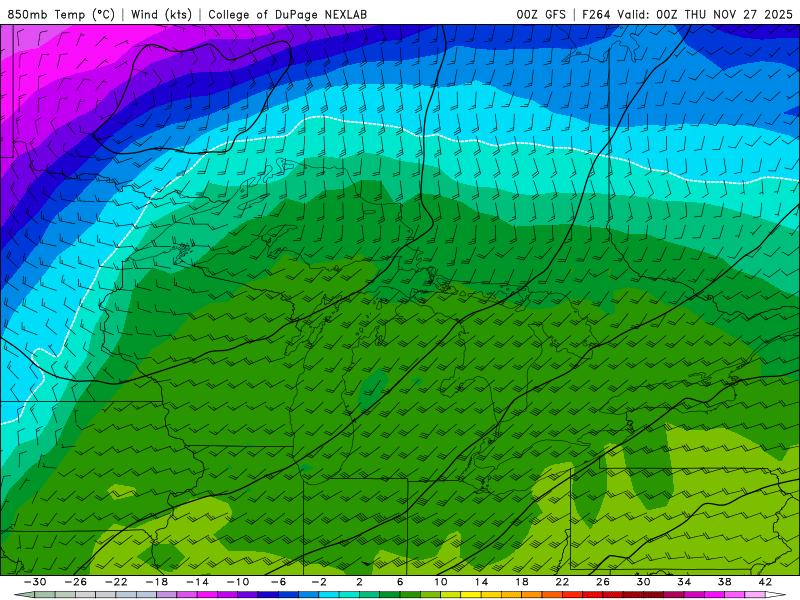Click the '850mb Temp (°C)' title text
The height and width of the screenshot is (600, 800).
[61, 15]
